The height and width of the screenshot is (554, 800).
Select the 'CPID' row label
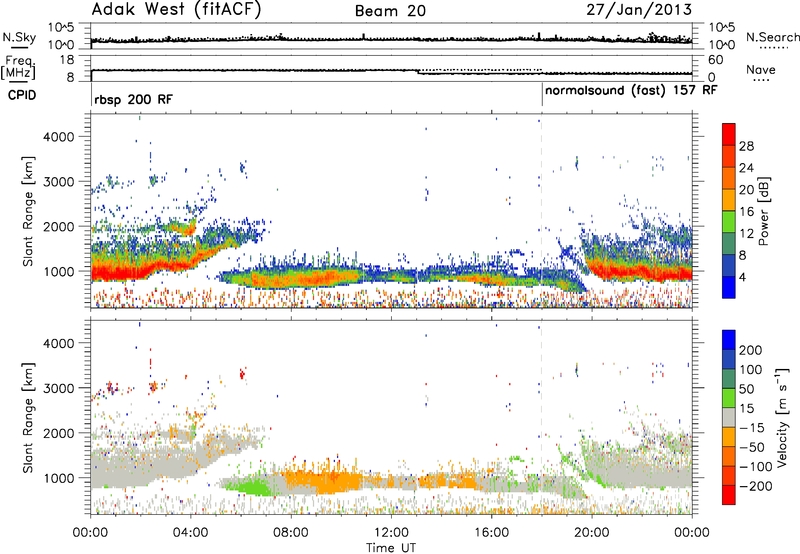point(21,95)
